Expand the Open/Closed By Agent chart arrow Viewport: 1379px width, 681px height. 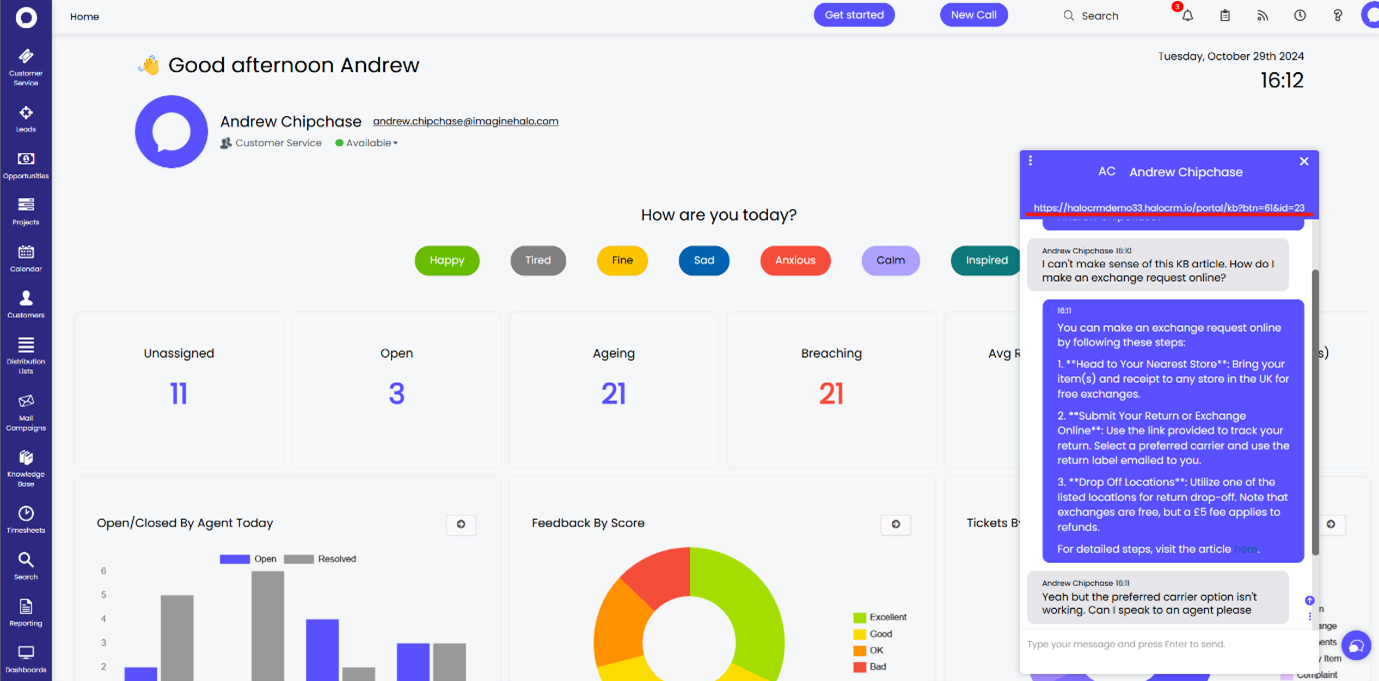461,524
